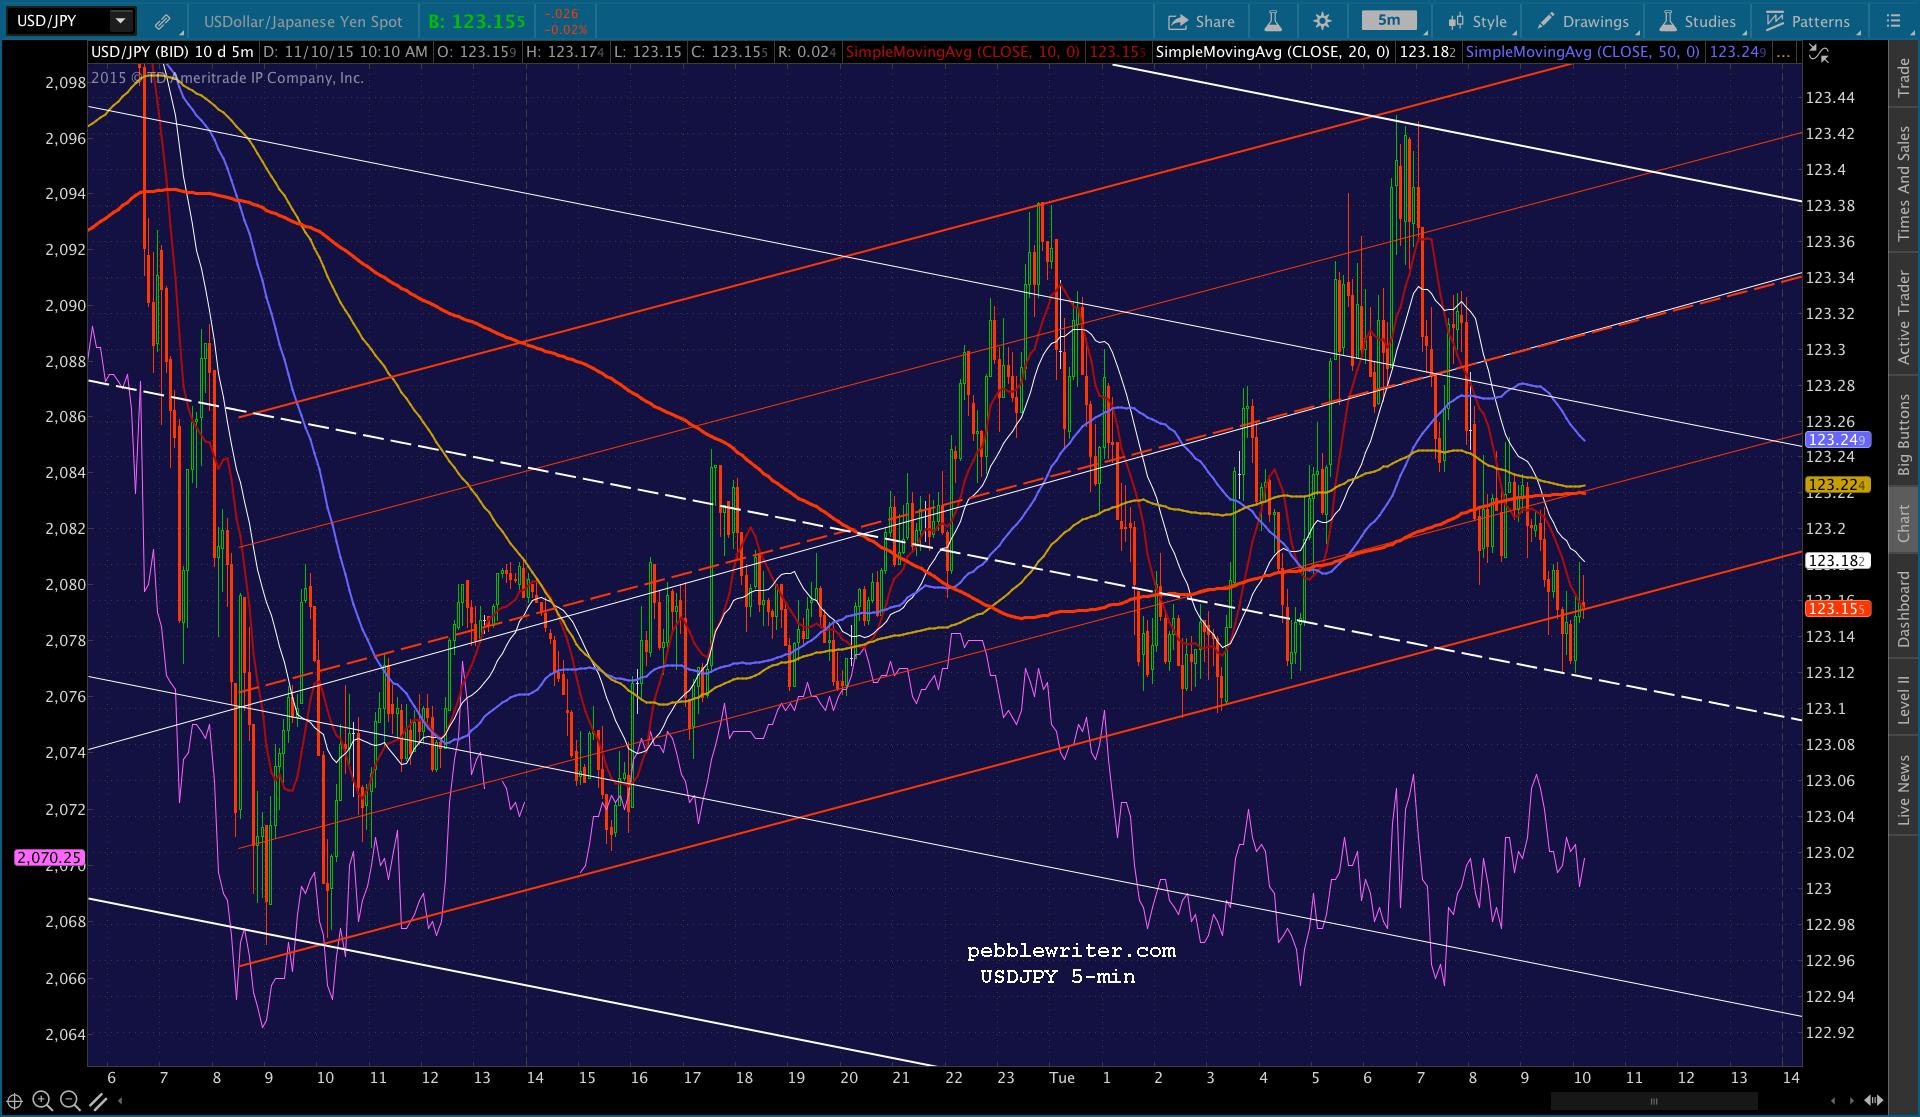Click the link chain icon beside symbol
The height and width of the screenshot is (1117, 1920).
[x=162, y=21]
